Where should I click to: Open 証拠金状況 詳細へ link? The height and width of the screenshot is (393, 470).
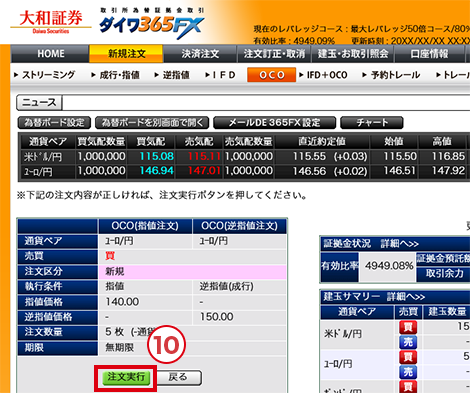399,244
